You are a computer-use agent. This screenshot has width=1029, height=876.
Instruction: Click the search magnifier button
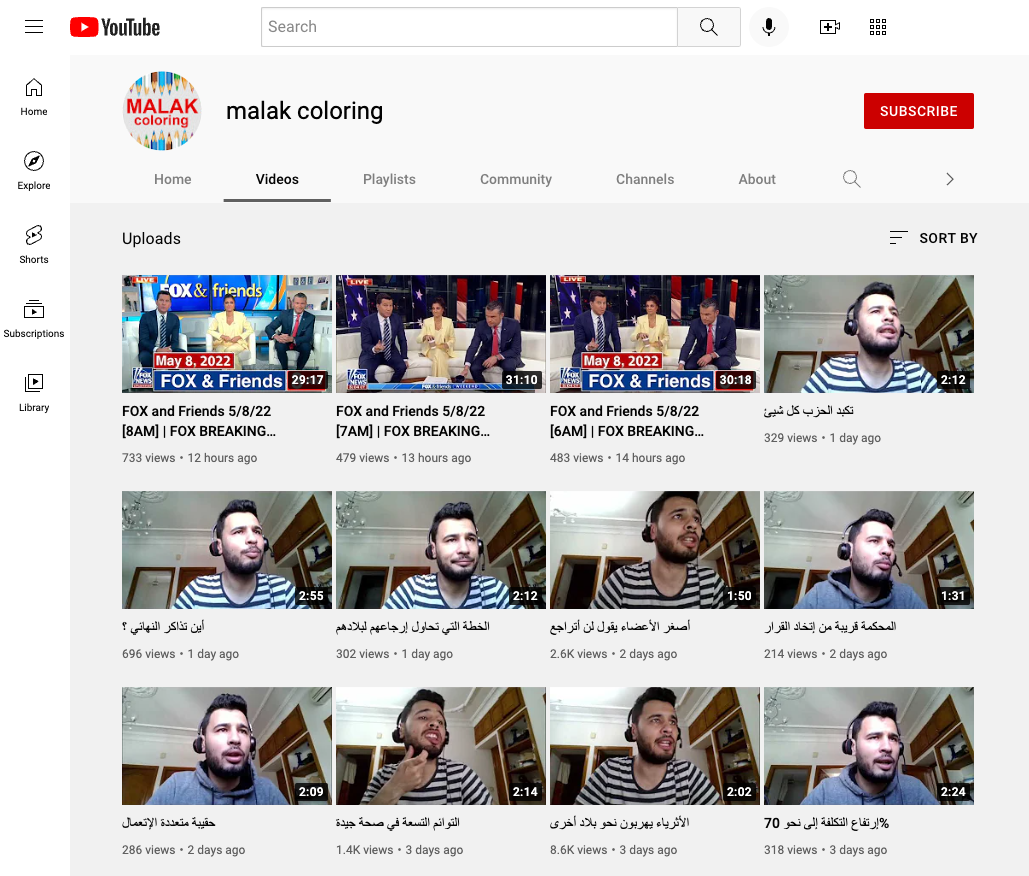coord(708,27)
